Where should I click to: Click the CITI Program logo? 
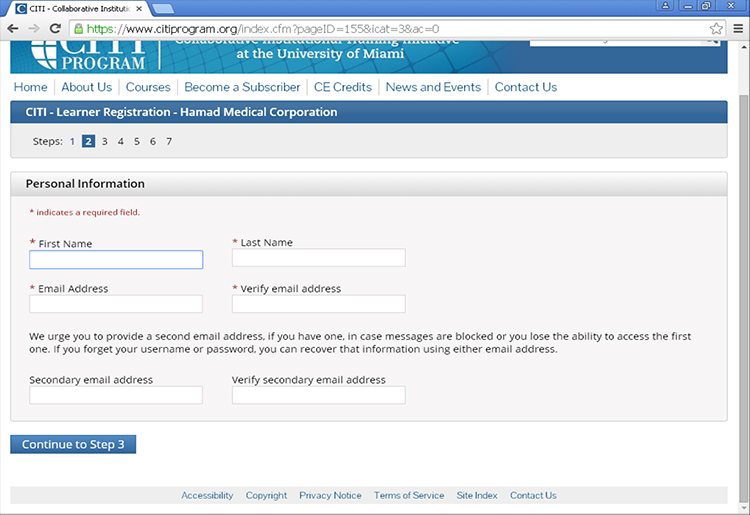pos(89,55)
